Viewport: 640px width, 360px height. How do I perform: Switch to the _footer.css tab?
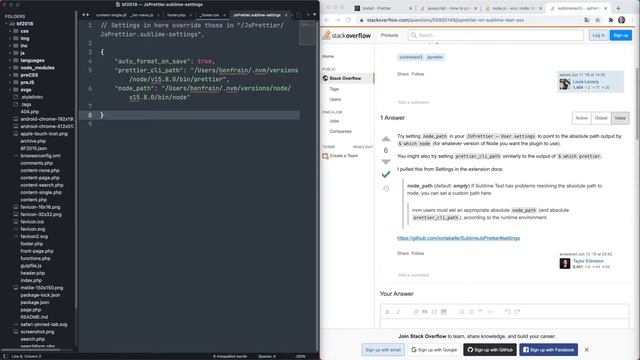tap(210, 15)
